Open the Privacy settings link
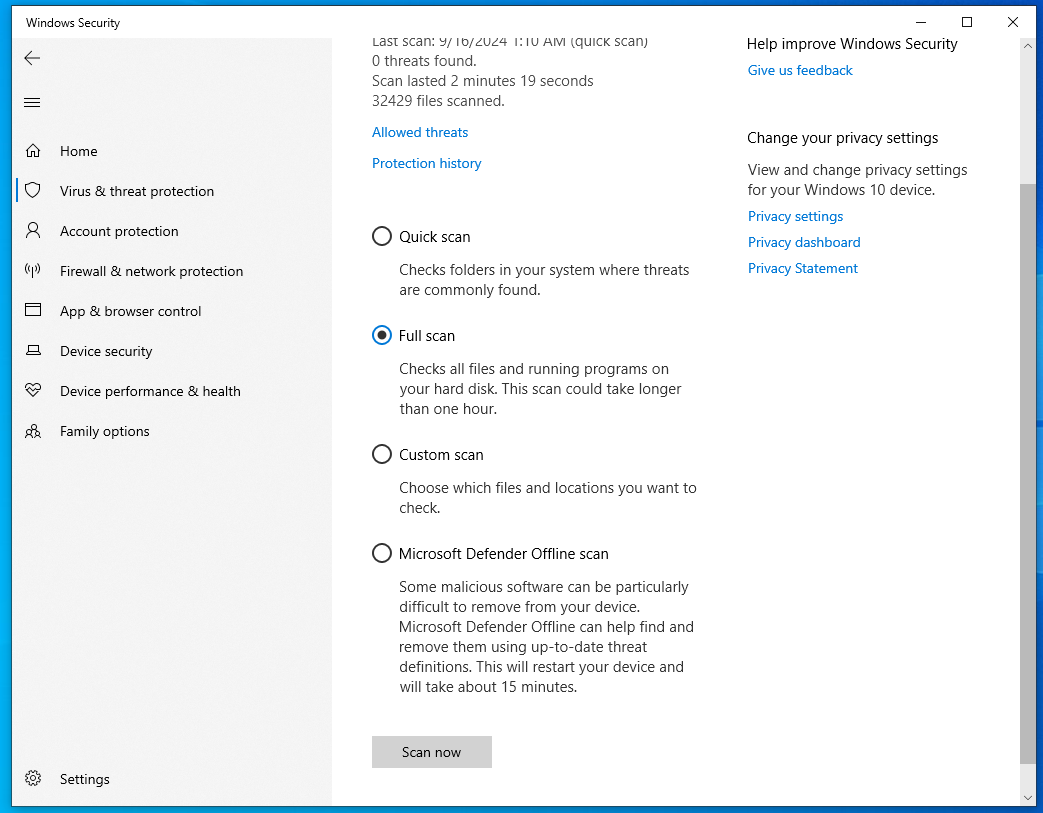 pos(795,216)
